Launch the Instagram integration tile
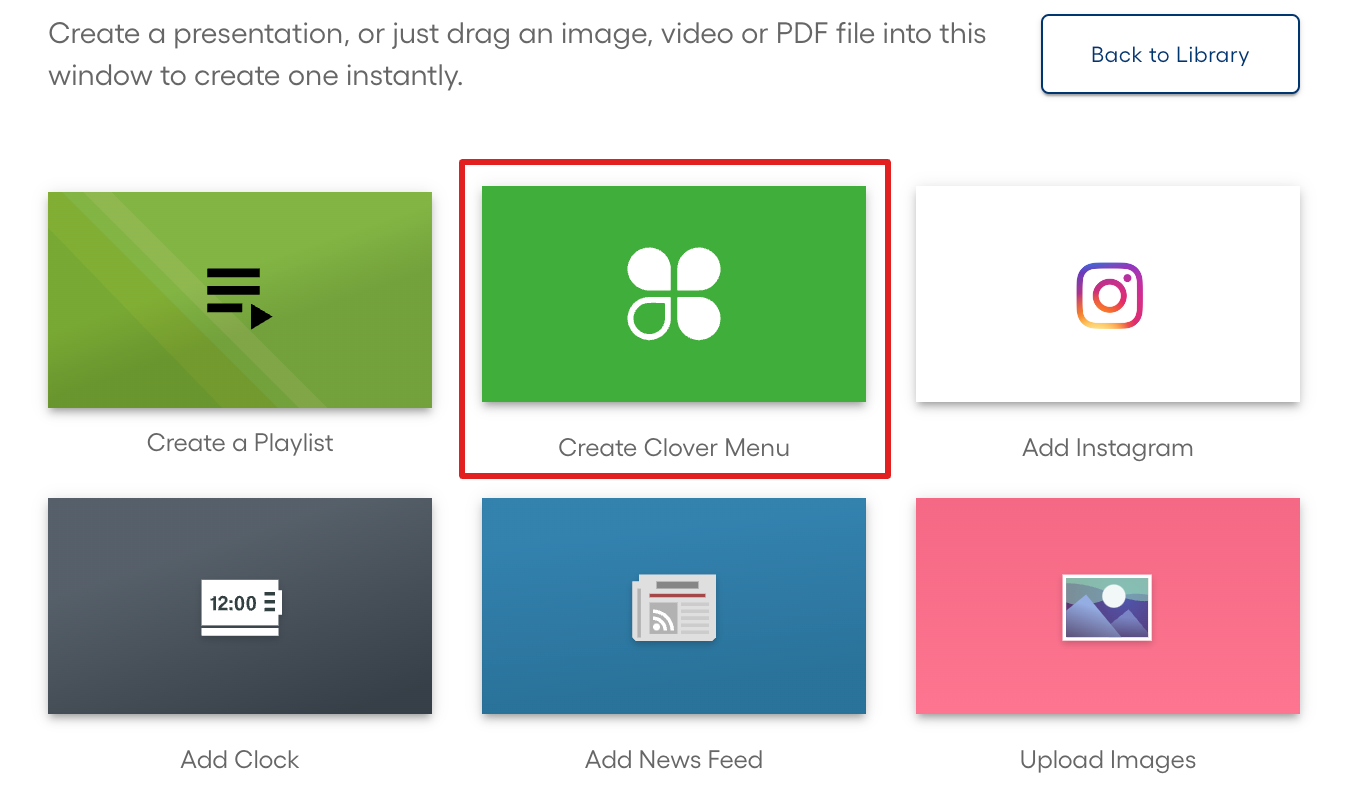Viewport: 1352px width, 786px height. [1107, 294]
